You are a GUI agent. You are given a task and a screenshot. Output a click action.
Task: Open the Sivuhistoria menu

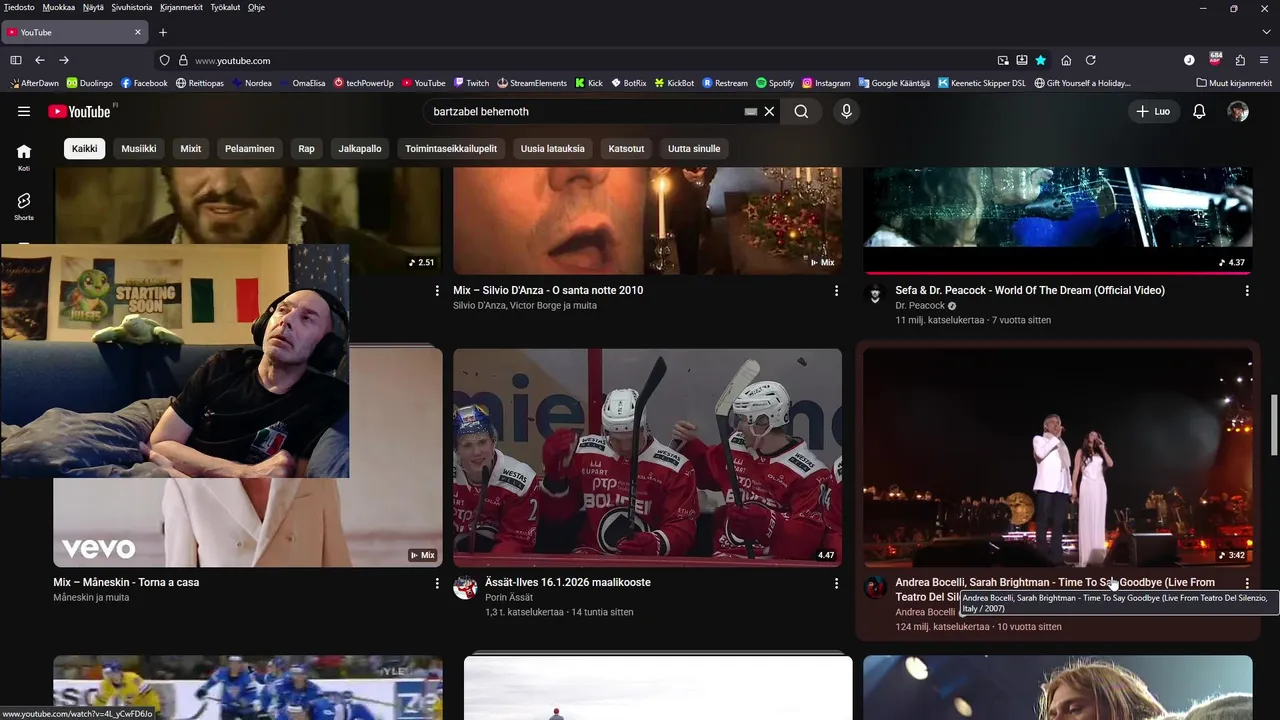tap(132, 7)
